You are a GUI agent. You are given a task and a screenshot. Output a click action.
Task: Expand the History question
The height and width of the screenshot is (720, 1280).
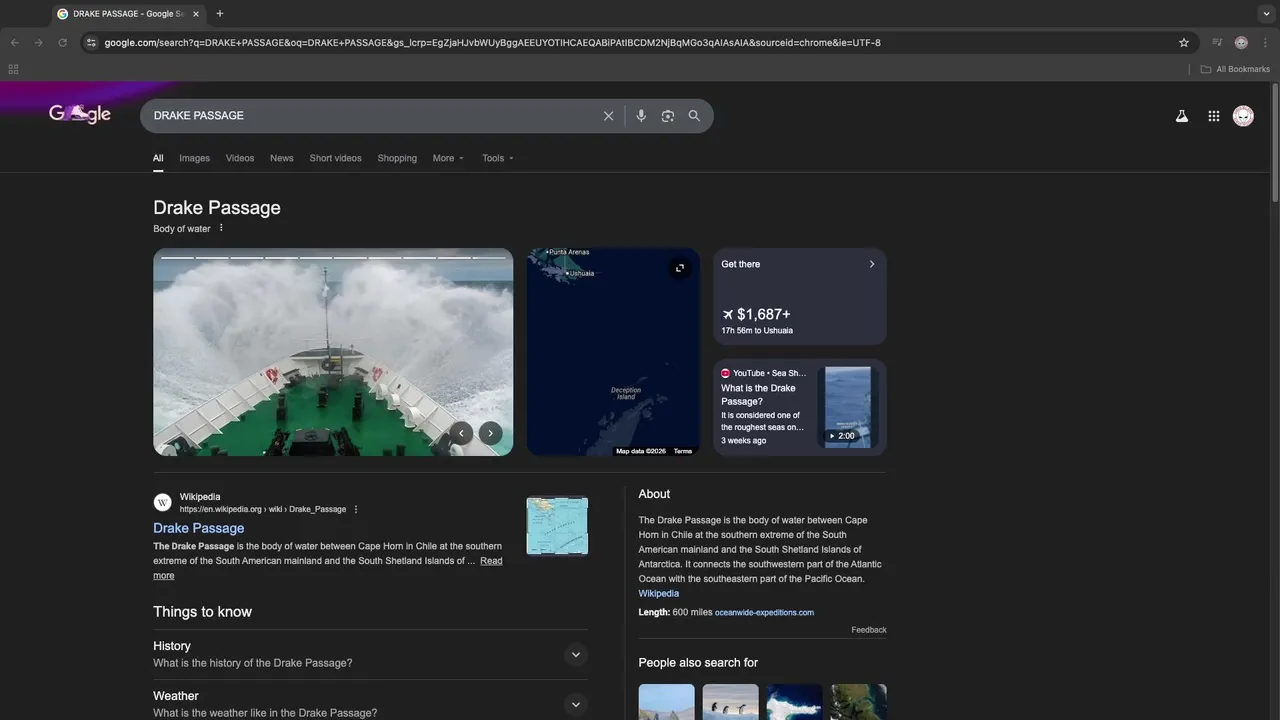coord(370,654)
